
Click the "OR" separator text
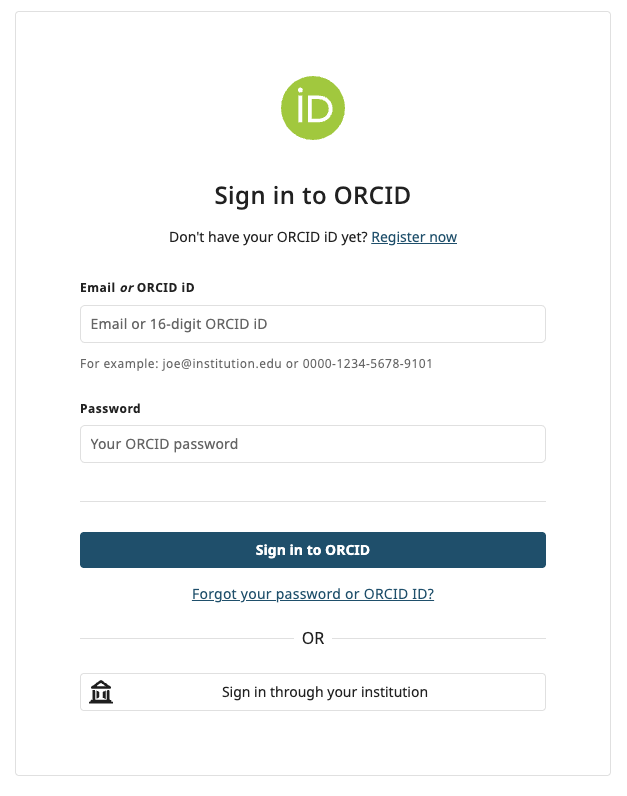coord(313,638)
